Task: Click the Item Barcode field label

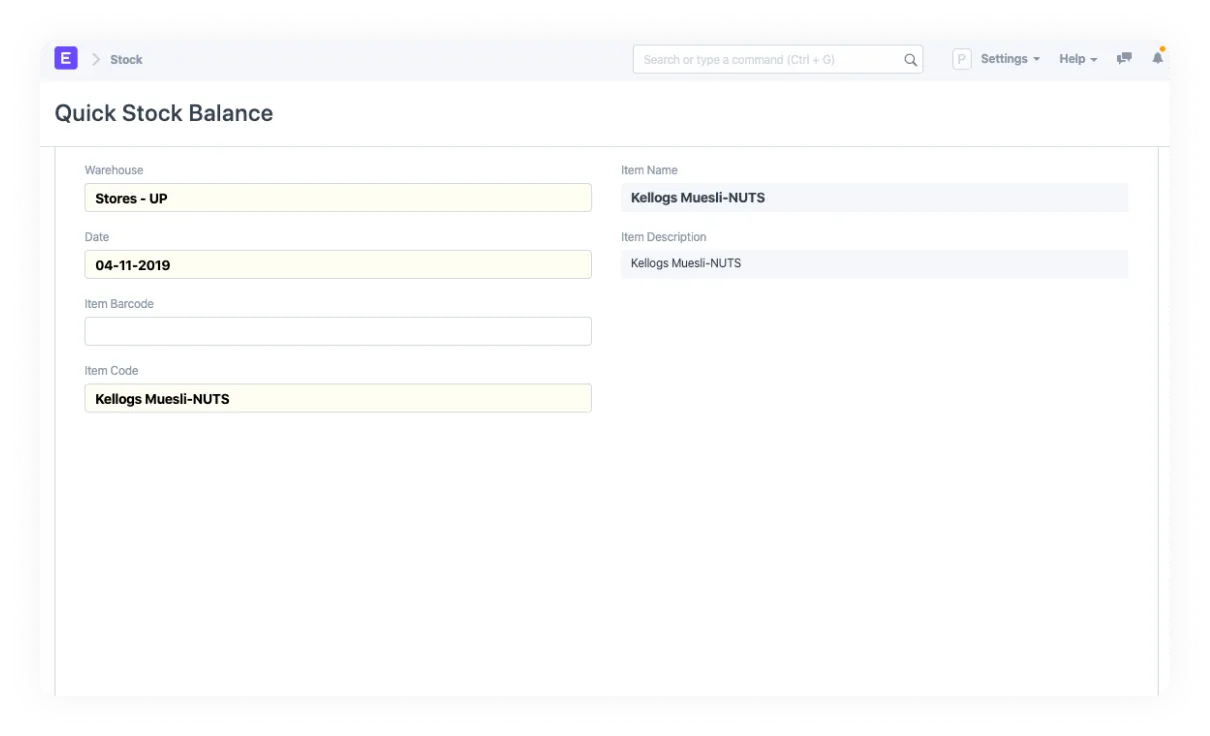Action: [119, 304]
